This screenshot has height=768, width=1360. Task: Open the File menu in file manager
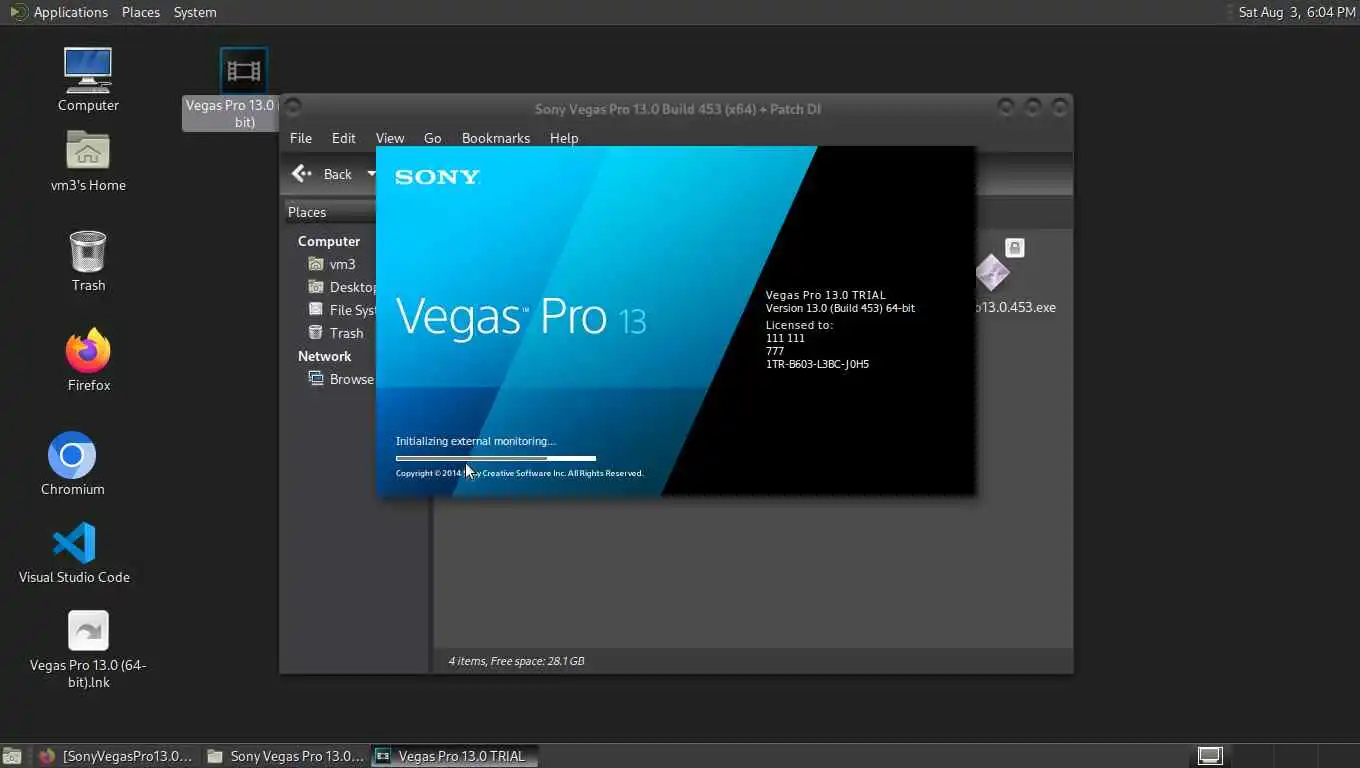[301, 138]
